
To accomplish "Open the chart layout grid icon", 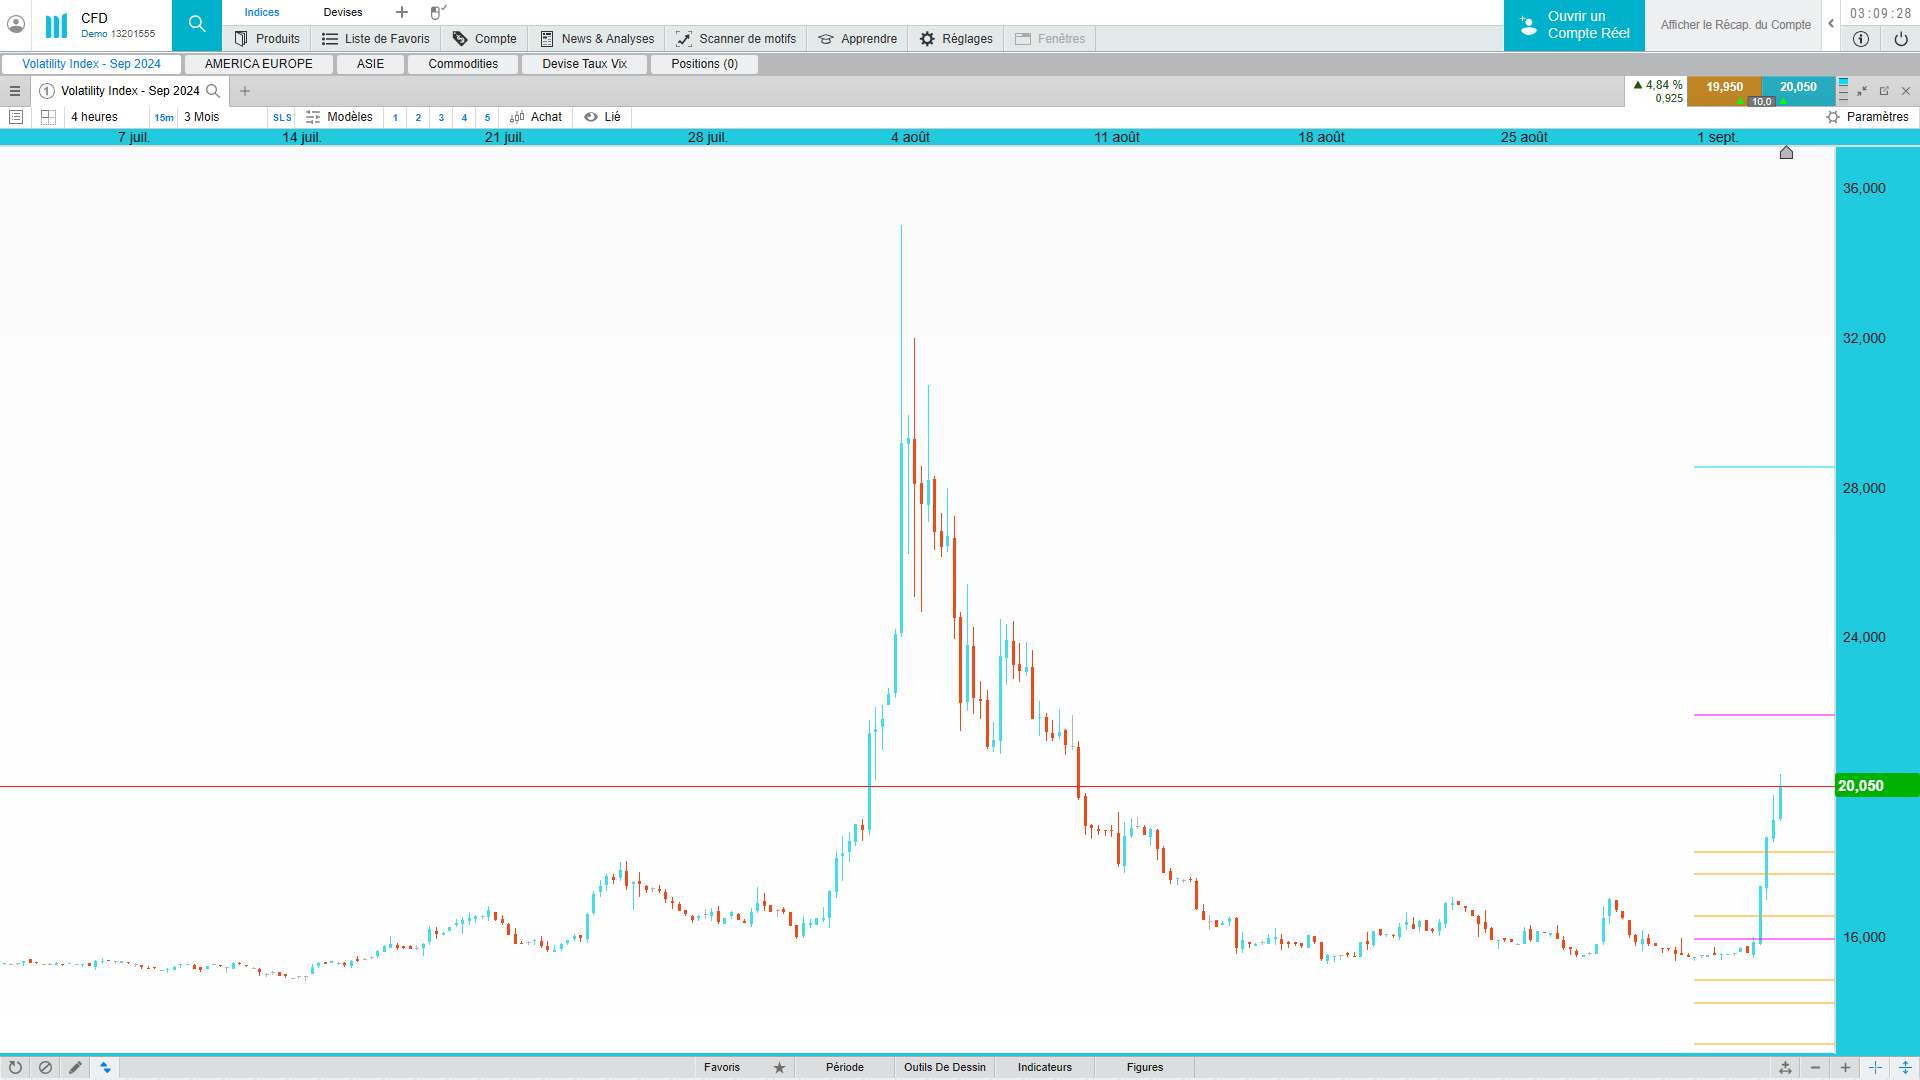I will coord(48,117).
